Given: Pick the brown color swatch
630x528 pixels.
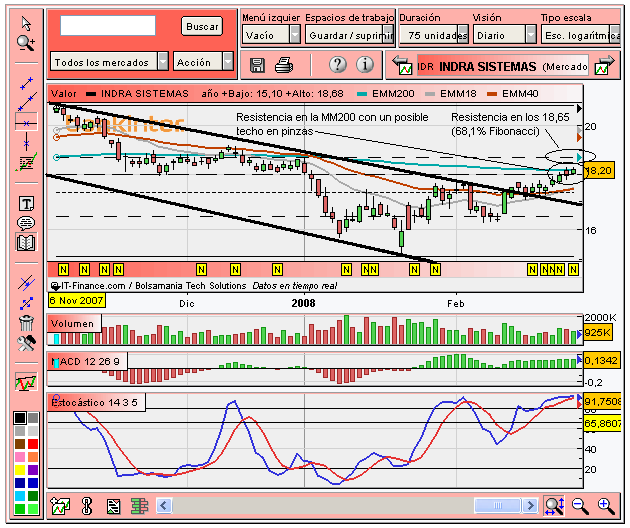Looking at the screenshot, I should click(20, 444).
